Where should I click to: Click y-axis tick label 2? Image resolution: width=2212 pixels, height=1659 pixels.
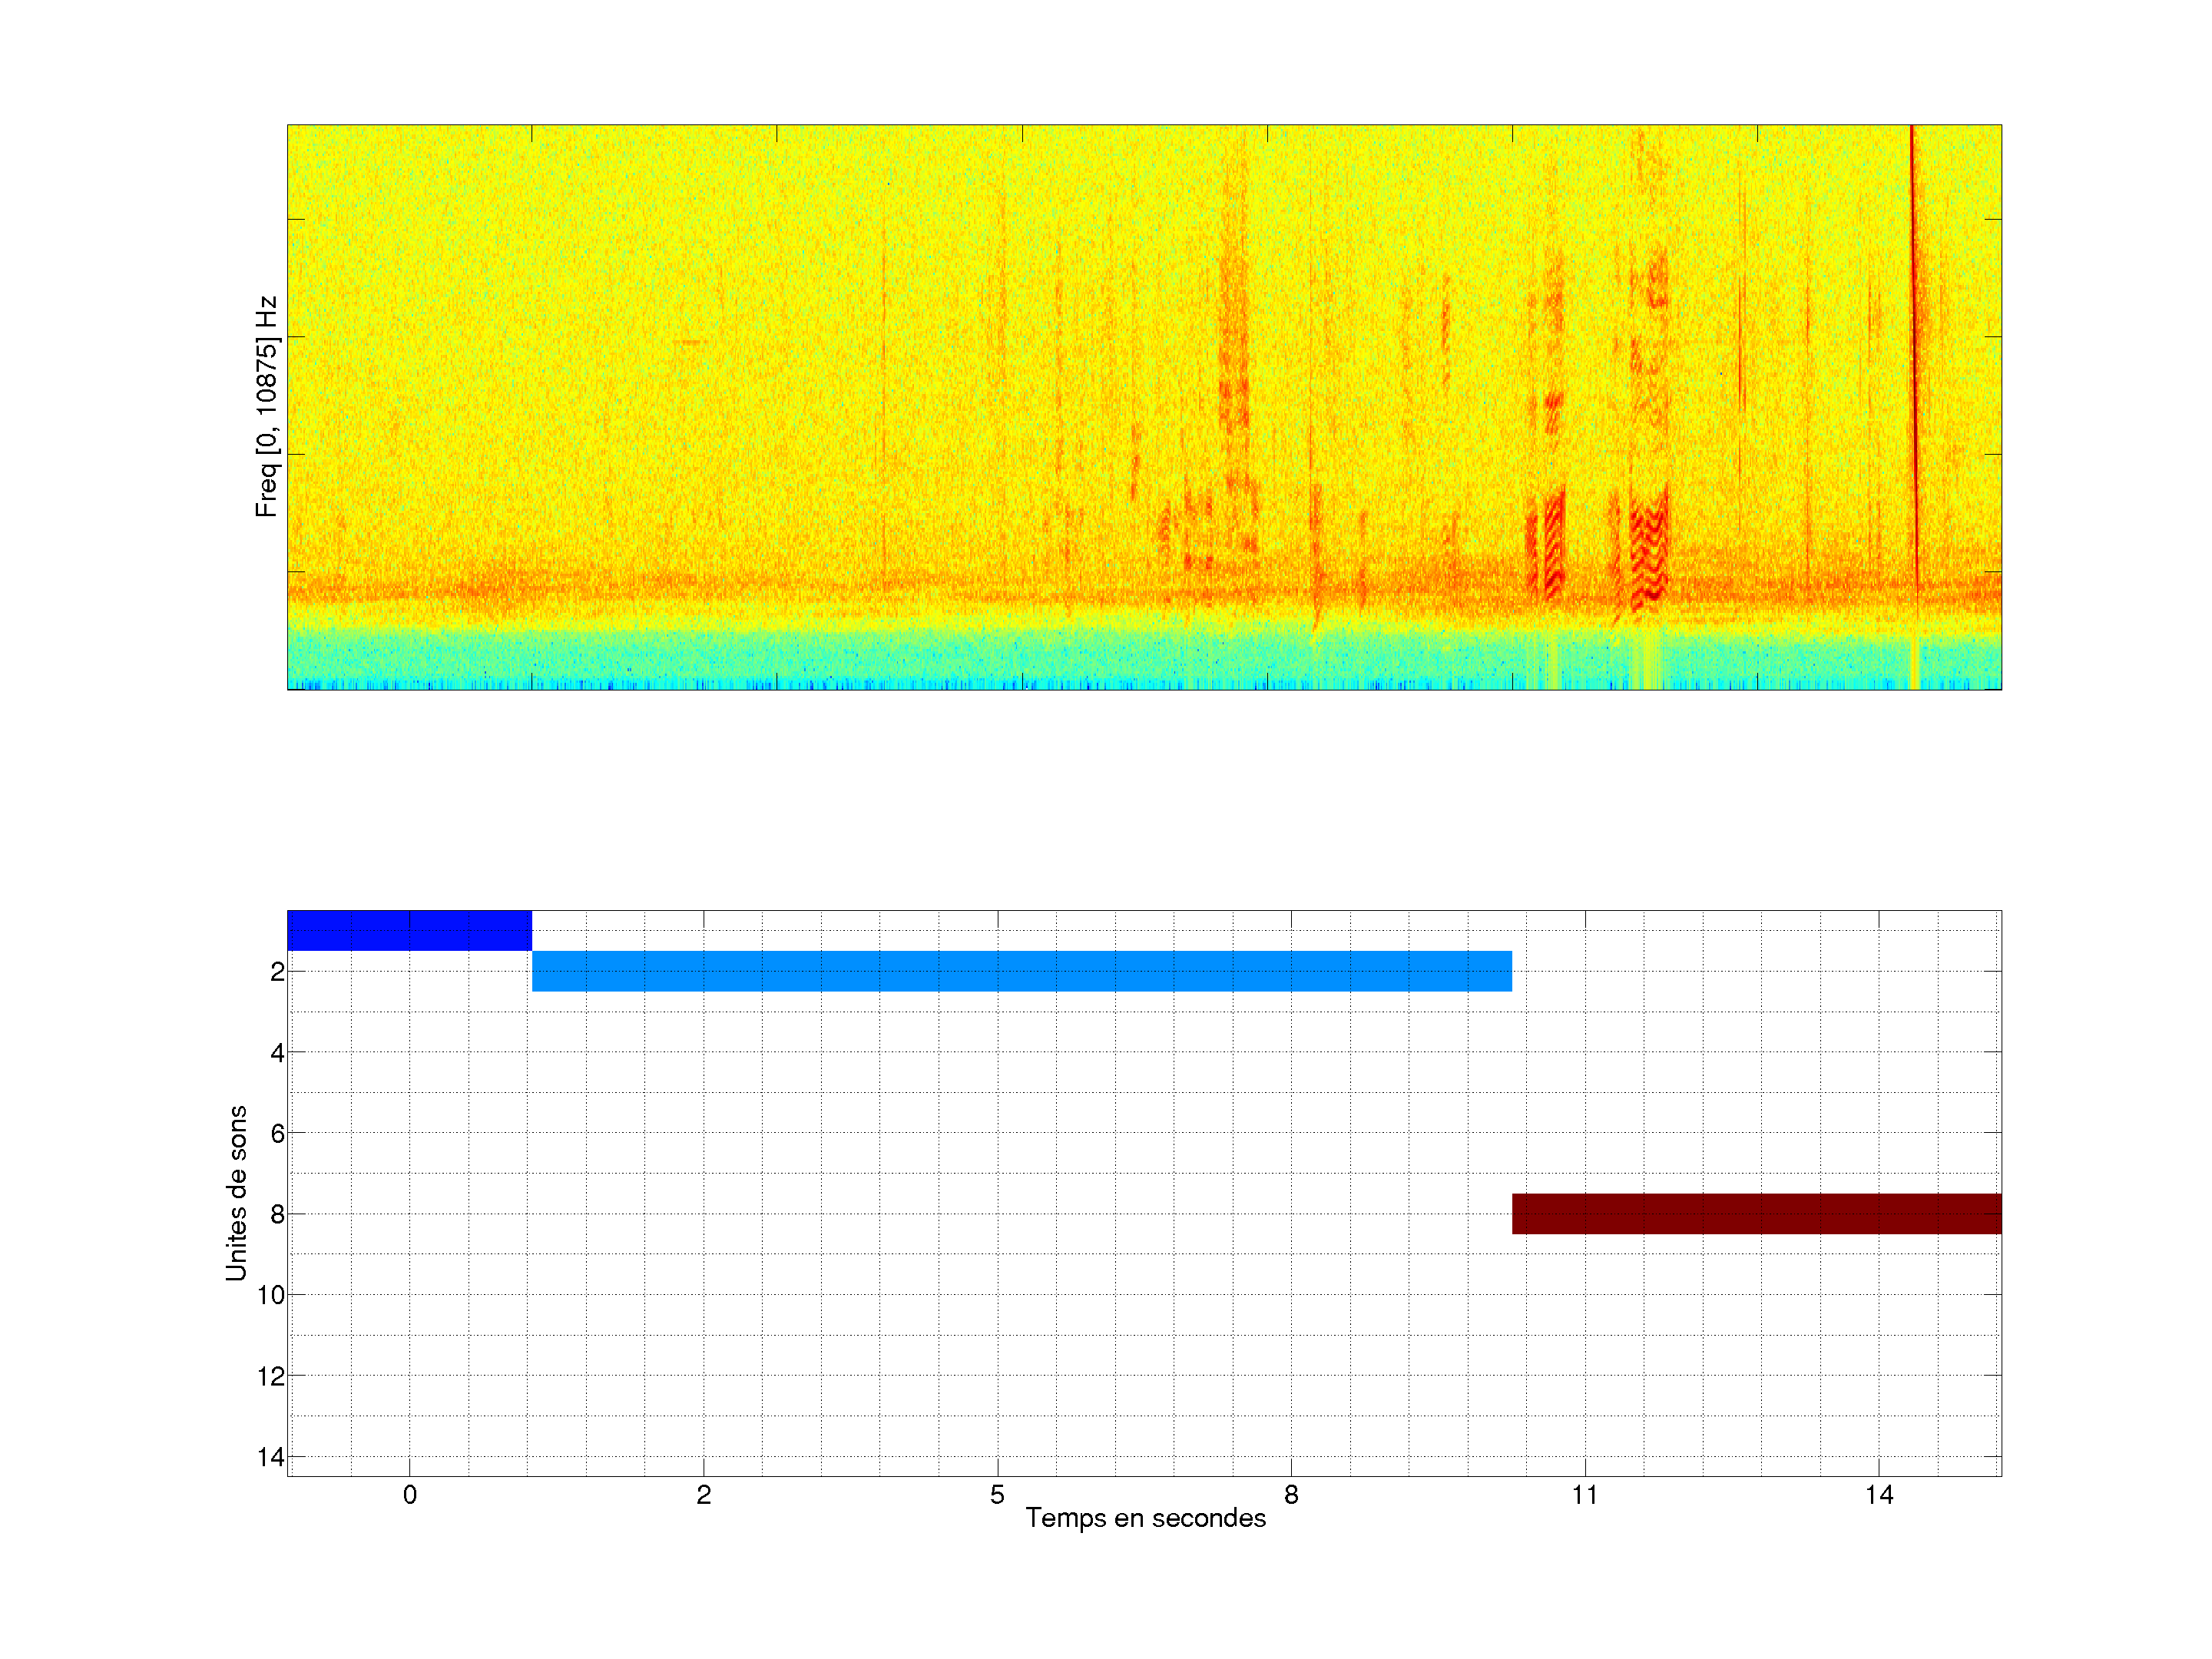[x=277, y=972]
